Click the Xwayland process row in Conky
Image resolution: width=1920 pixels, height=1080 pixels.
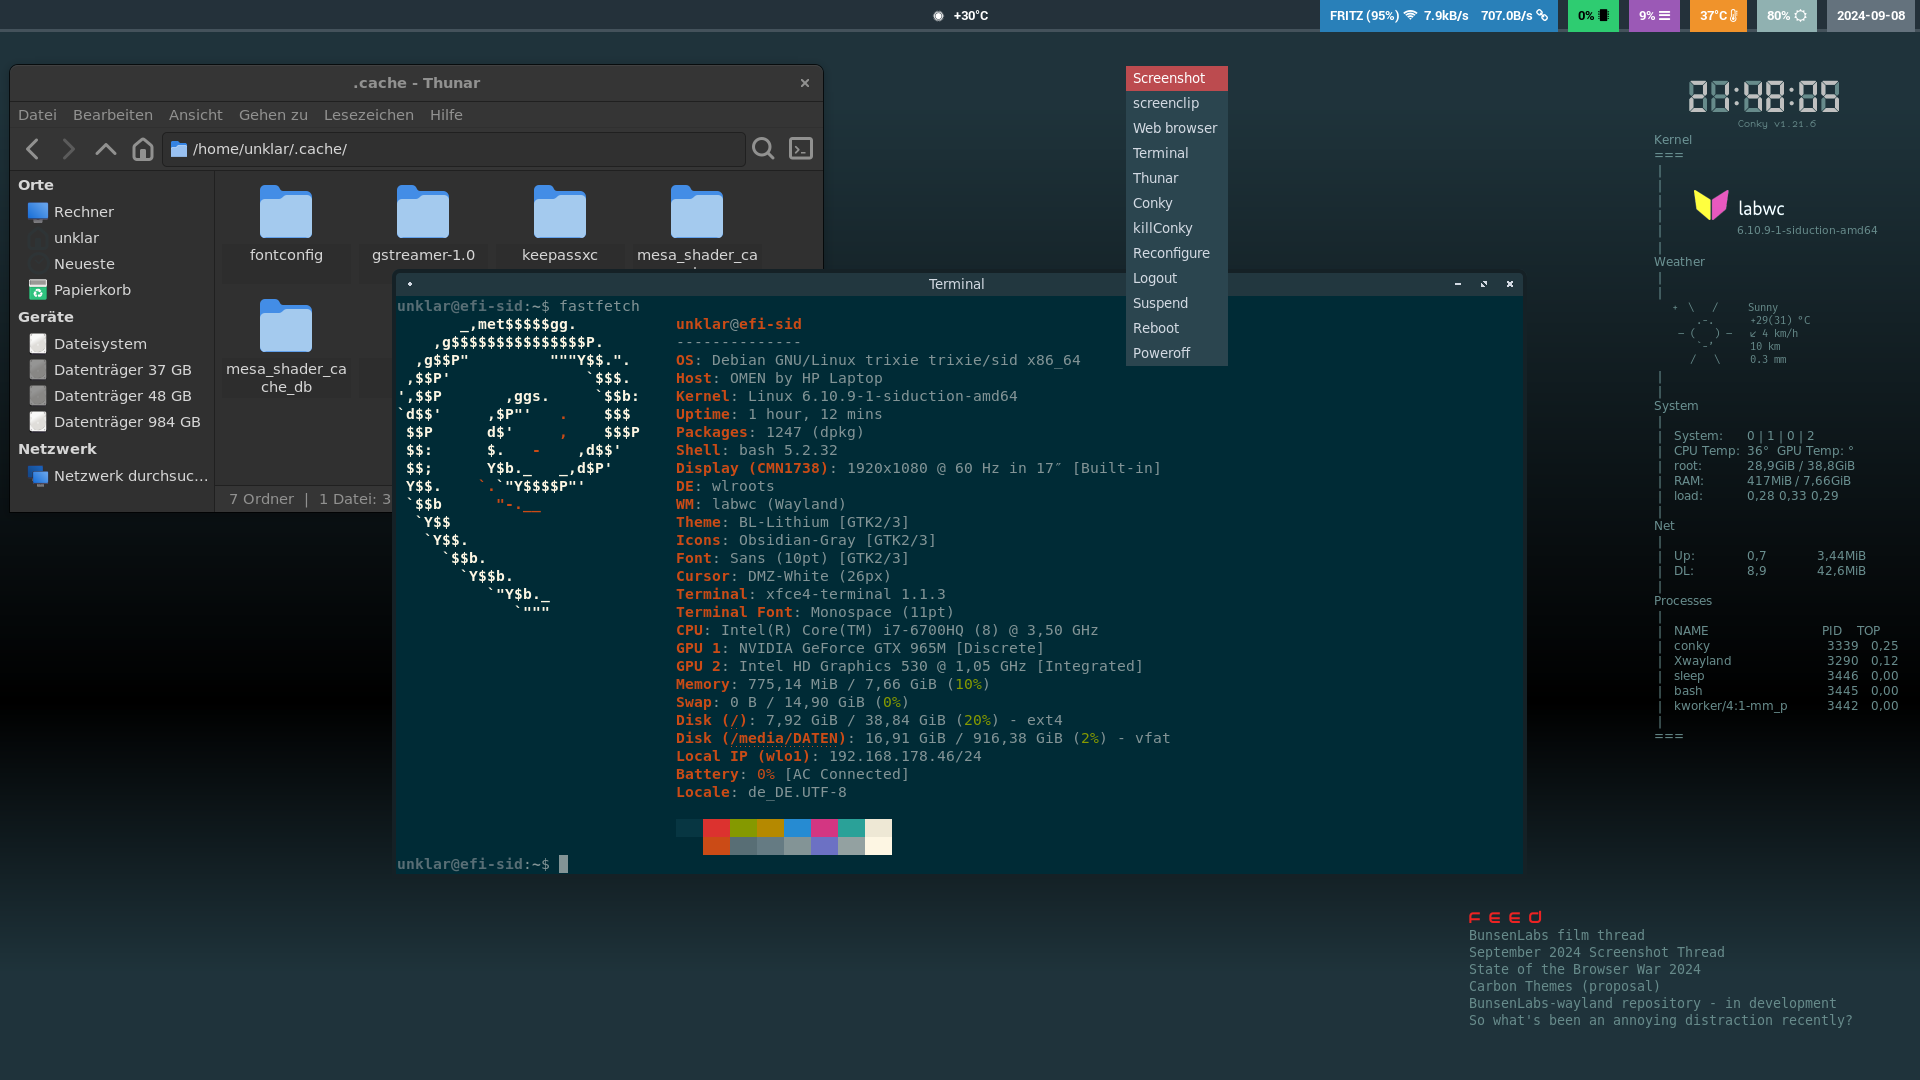coord(1786,661)
